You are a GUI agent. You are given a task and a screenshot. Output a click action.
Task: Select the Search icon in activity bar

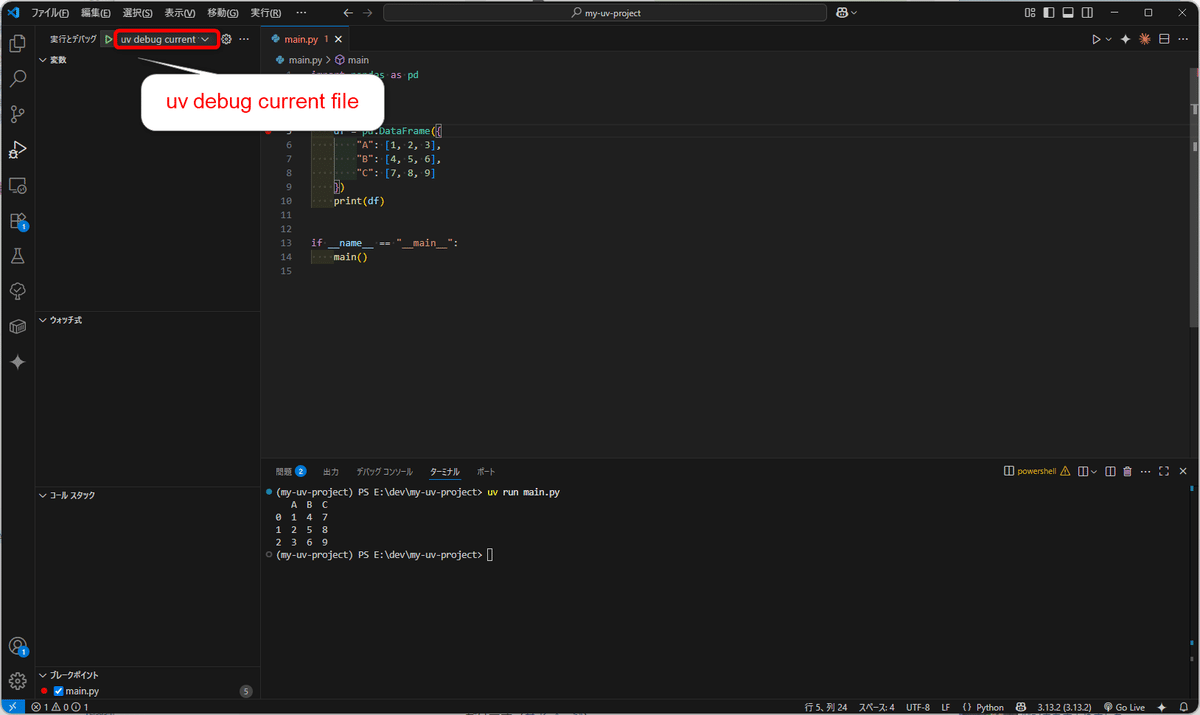click(17, 78)
